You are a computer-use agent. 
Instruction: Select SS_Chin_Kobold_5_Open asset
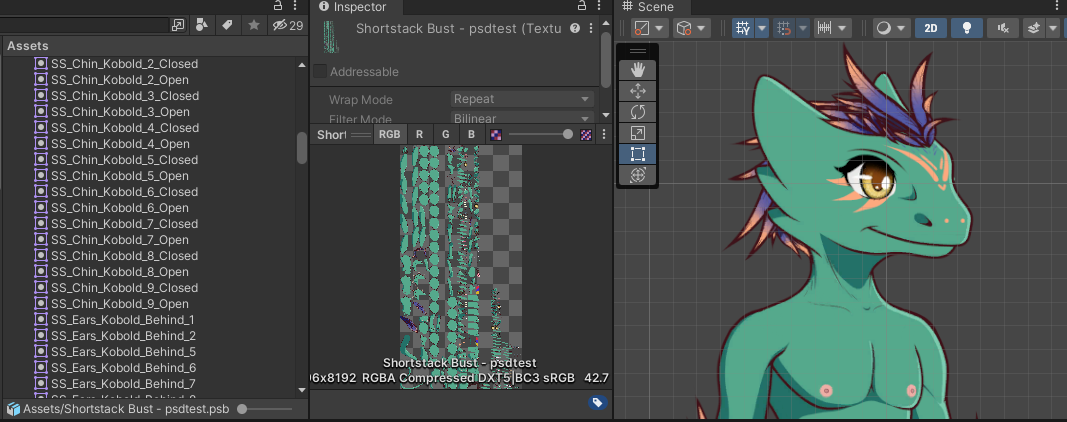119,176
